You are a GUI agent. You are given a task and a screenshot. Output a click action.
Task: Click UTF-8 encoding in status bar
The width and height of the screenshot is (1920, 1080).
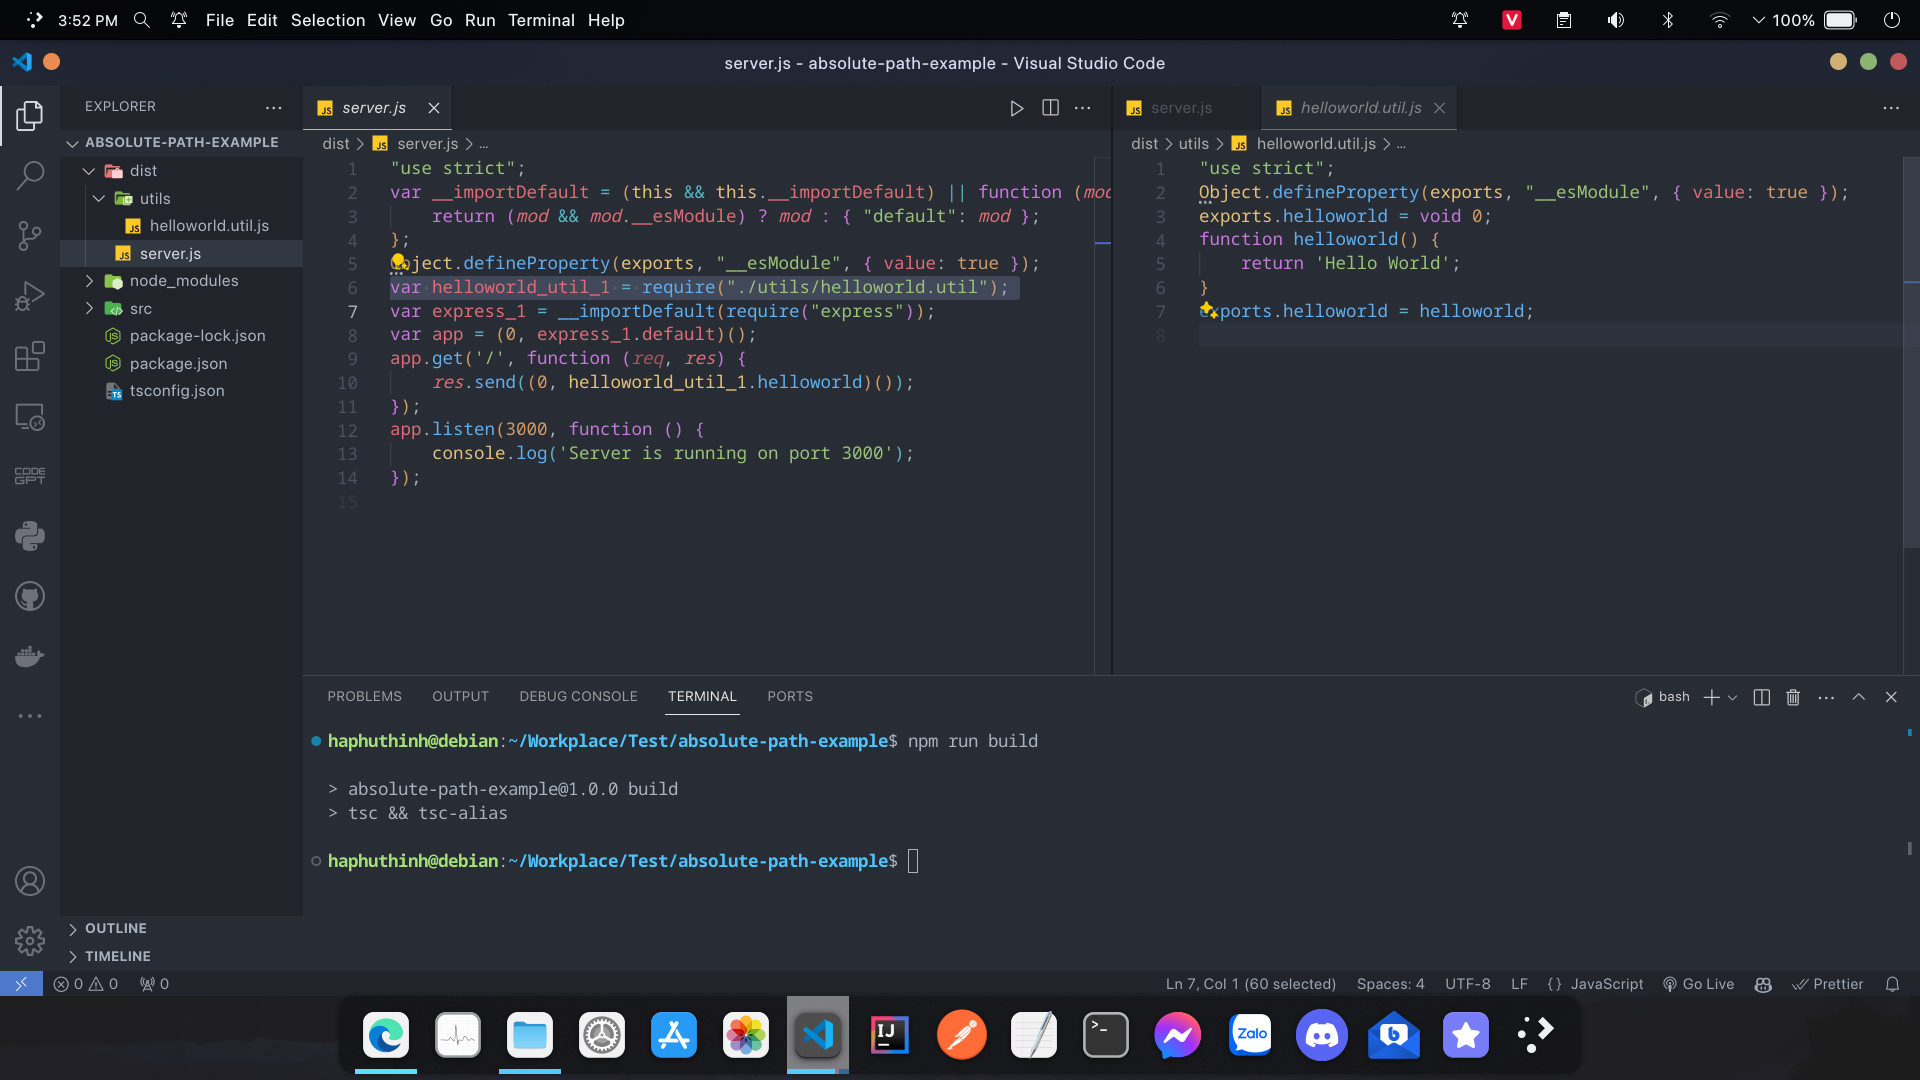pyautogui.click(x=1467, y=984)
